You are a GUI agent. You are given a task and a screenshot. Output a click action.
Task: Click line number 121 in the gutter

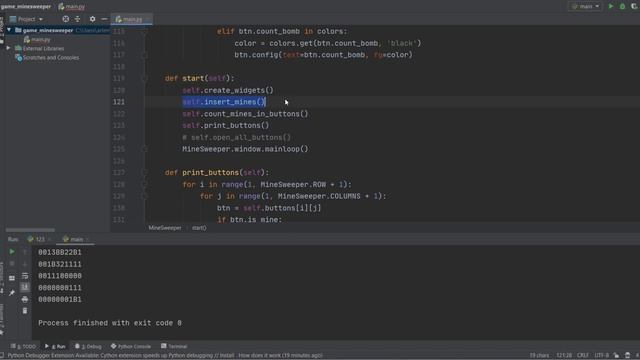click(119, 102)
